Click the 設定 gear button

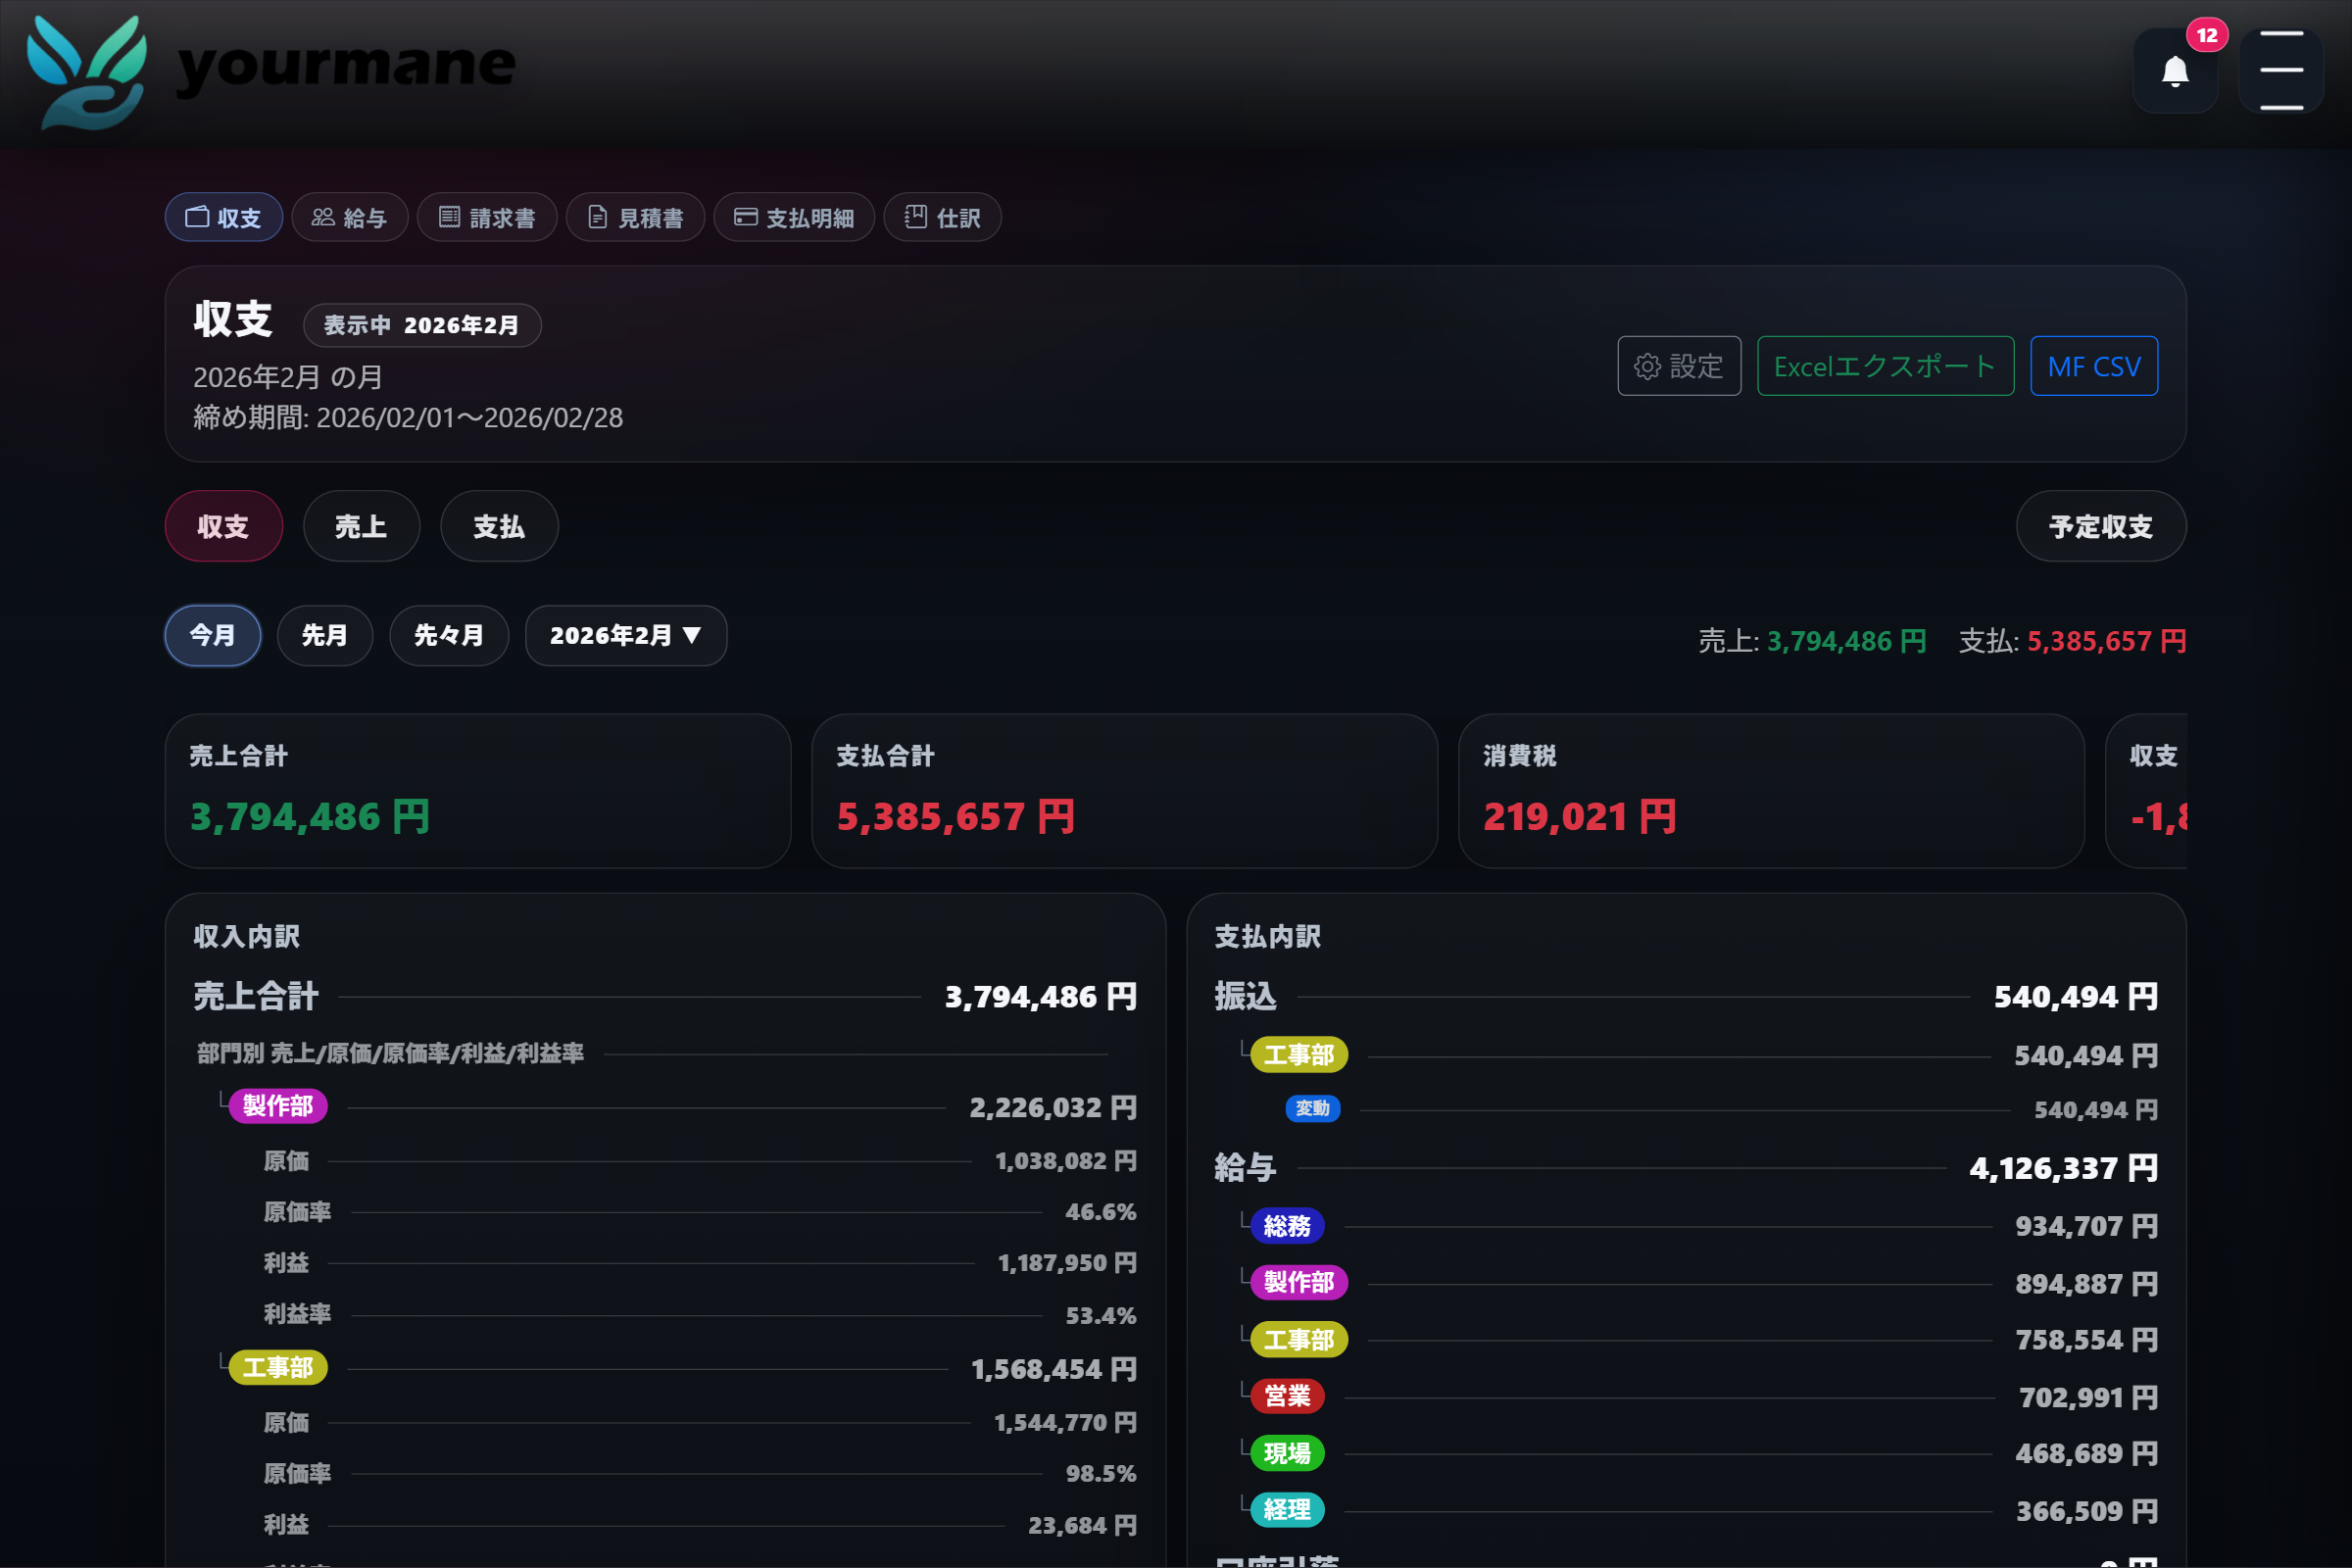click(1679, 366)
